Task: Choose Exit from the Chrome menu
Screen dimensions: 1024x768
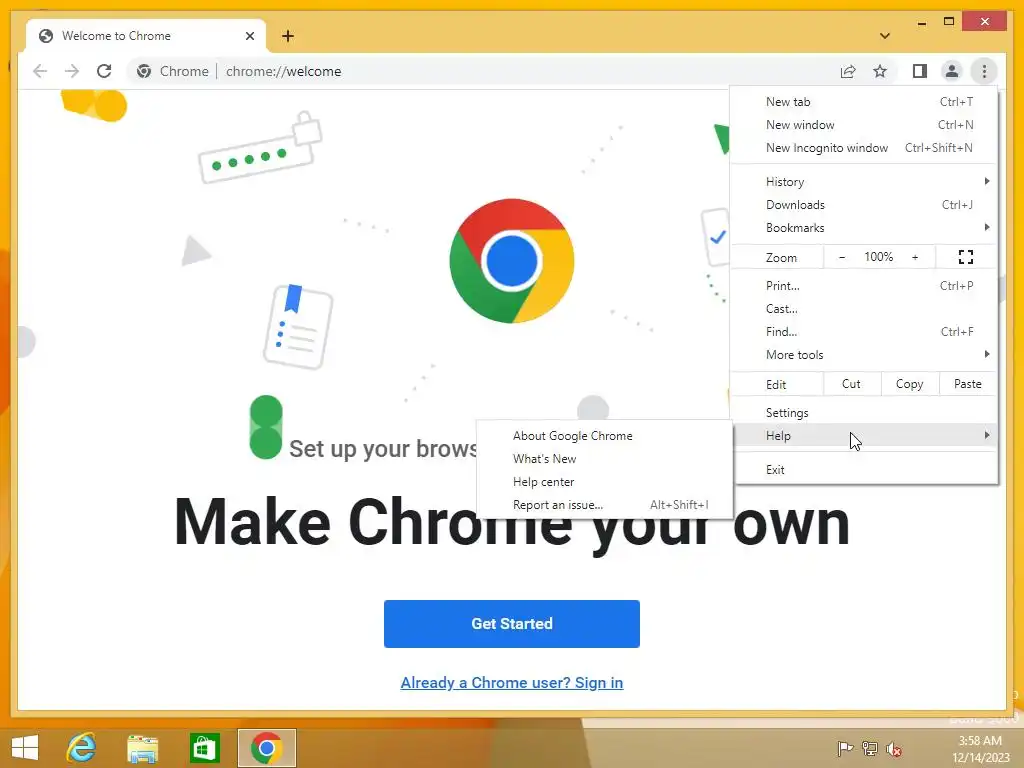Action: [864, 470]
